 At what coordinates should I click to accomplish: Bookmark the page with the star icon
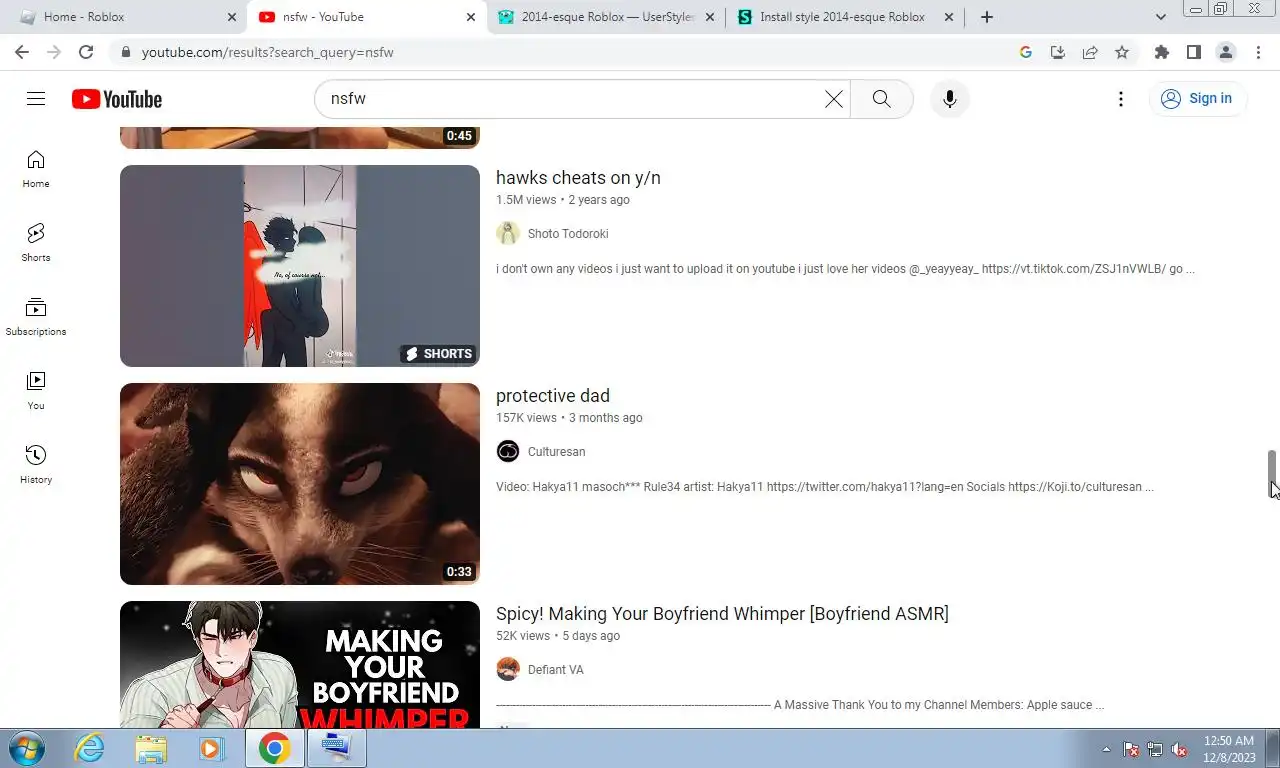(x=1122, y=52)
